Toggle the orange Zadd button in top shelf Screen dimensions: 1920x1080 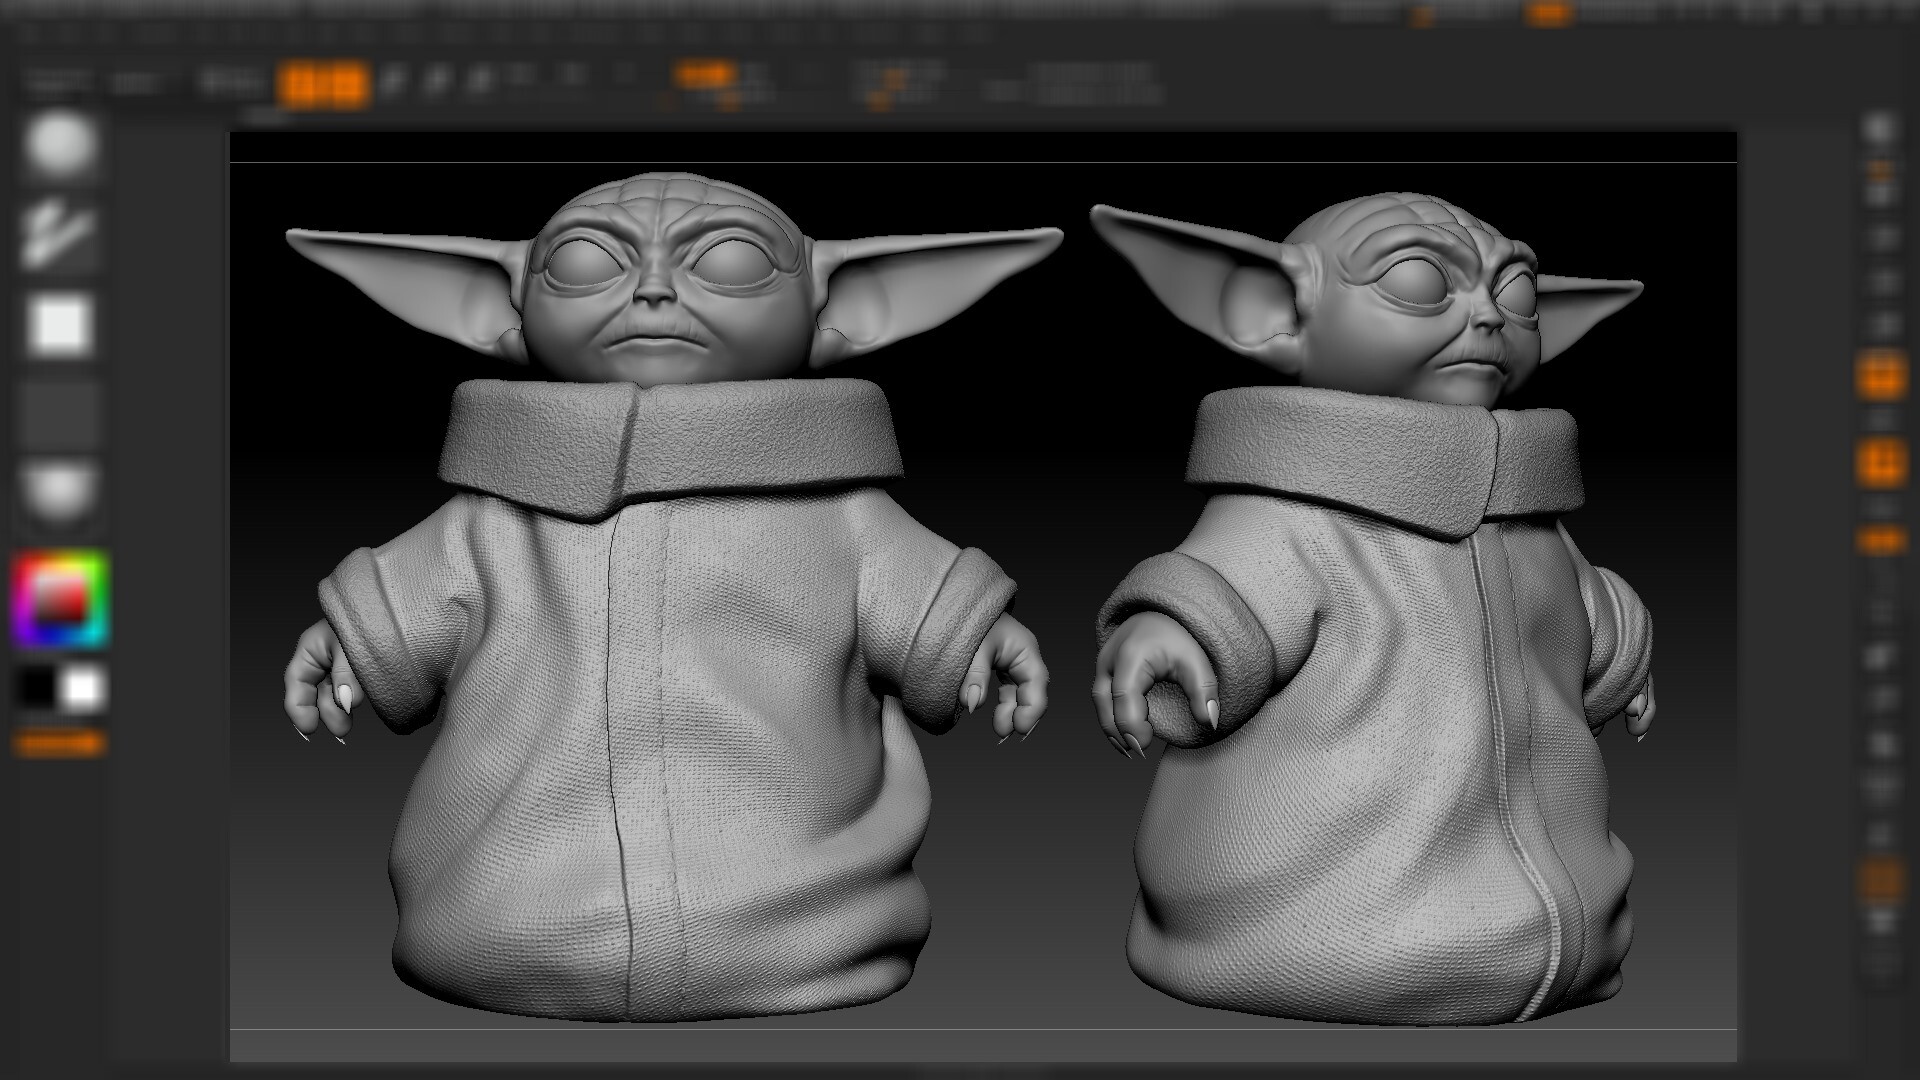pyautogui.click(x=705, y=73)
